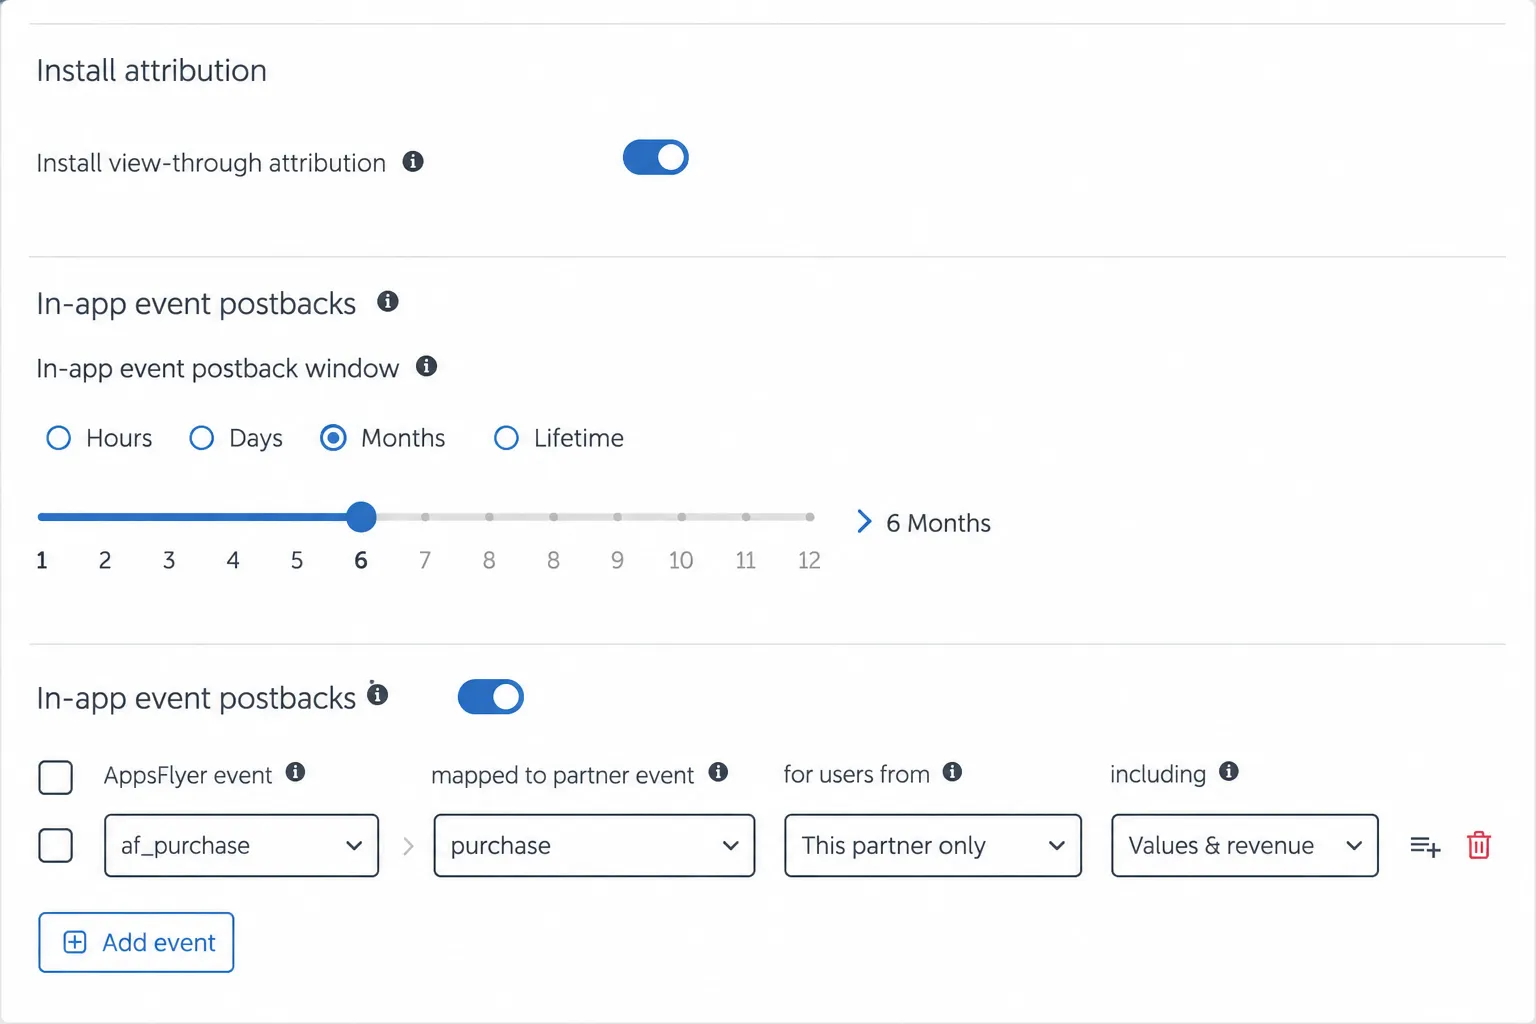Disable Install view-through attribution toggle
This screenshot has height=1024, width=1536.
(656, 157)
